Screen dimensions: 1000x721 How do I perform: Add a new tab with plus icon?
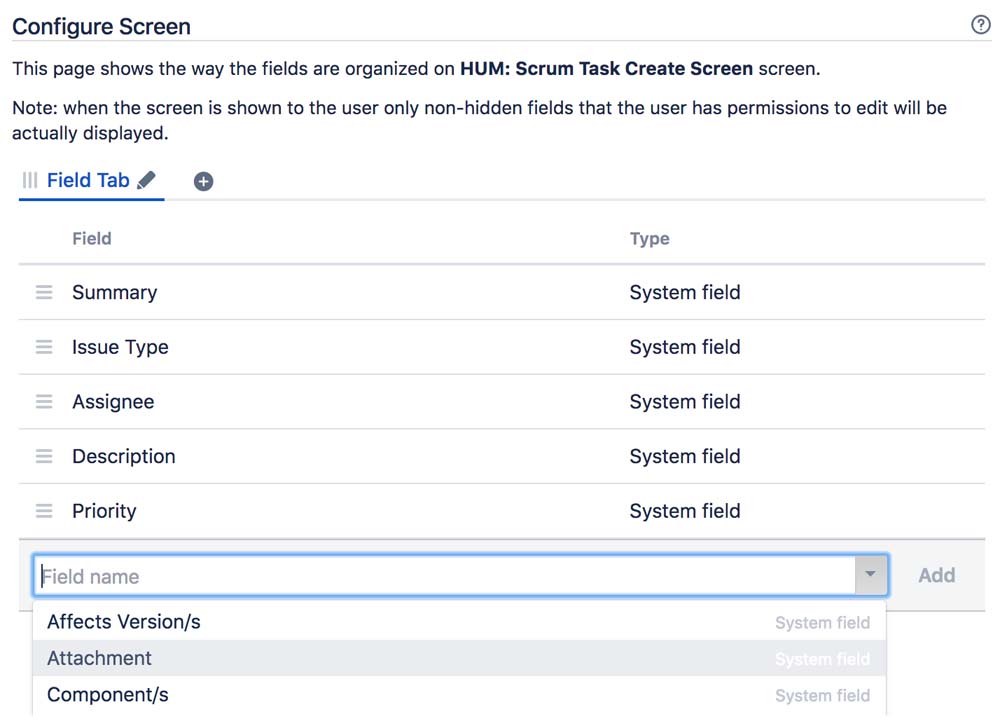tap(203, 181)
